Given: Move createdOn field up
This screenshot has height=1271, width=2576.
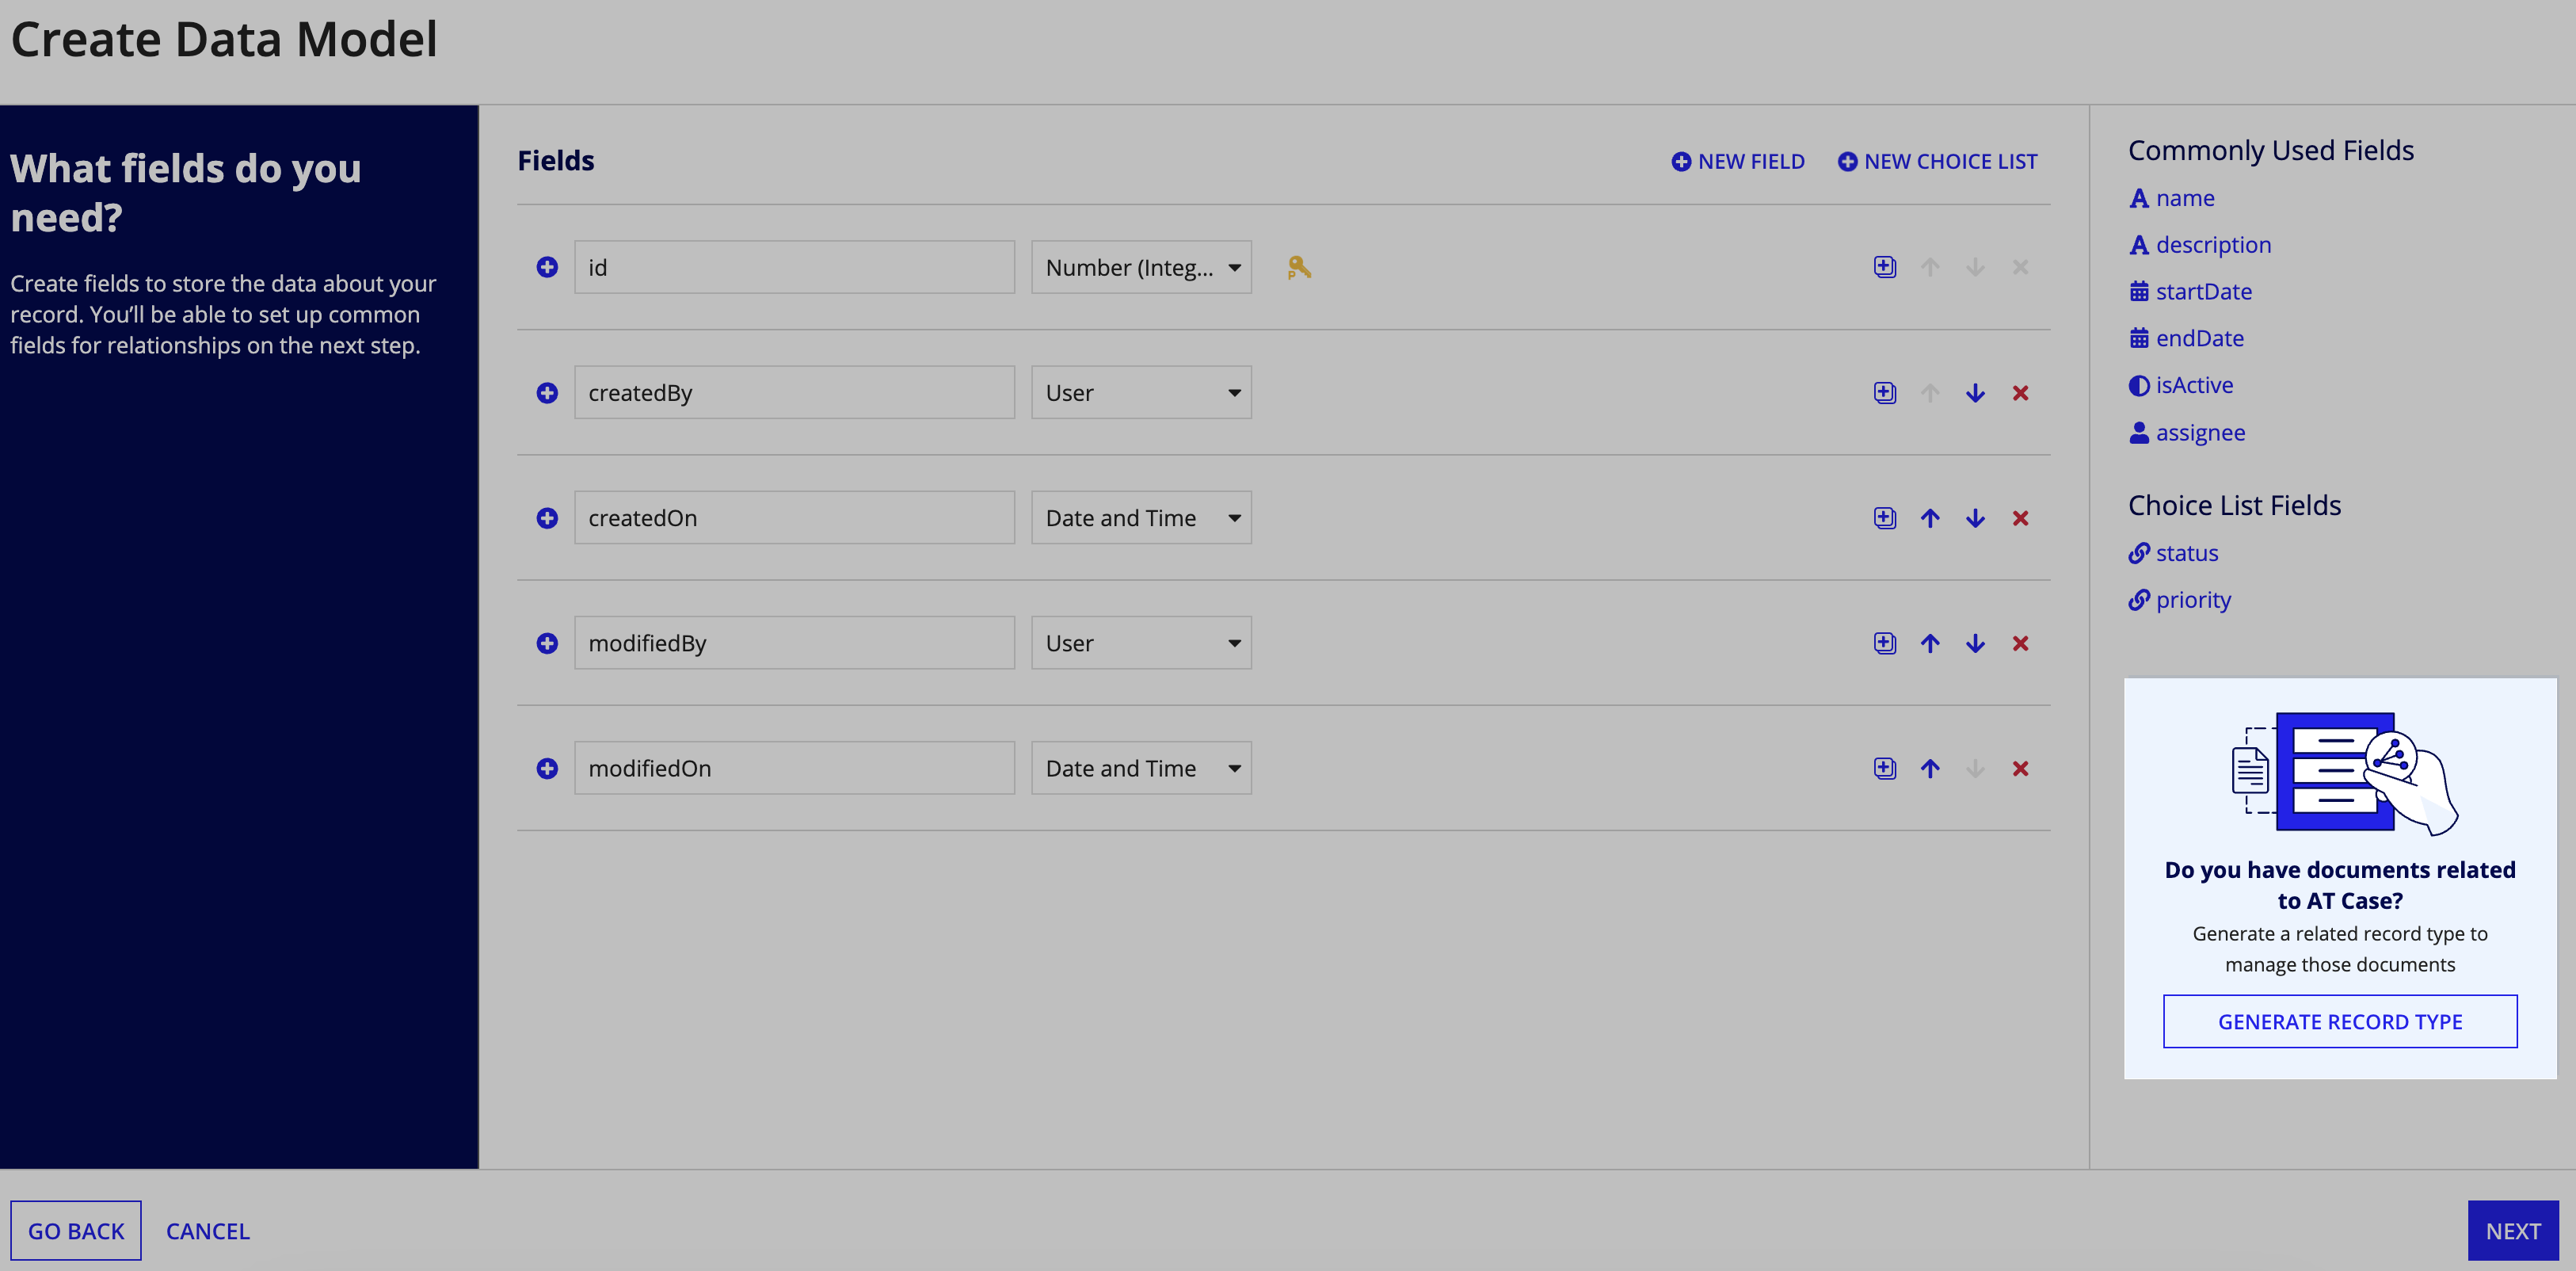Looking at the screenshot, I should 1930,518.
